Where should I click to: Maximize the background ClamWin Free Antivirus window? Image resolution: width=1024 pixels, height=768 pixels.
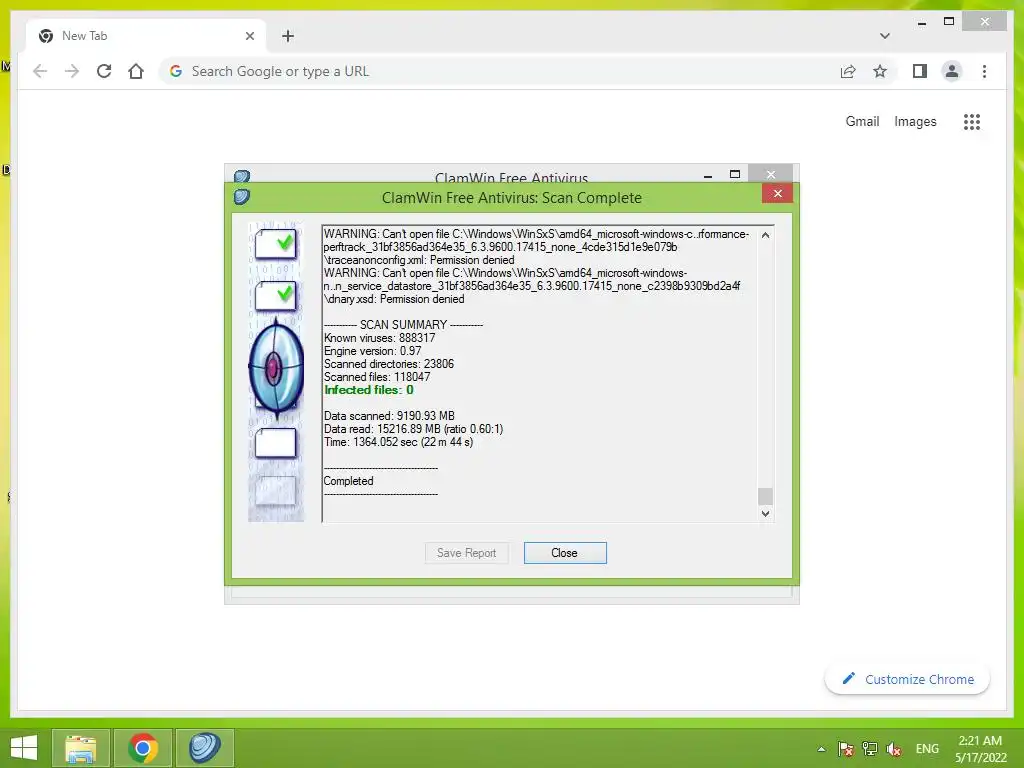click(735, 174)
